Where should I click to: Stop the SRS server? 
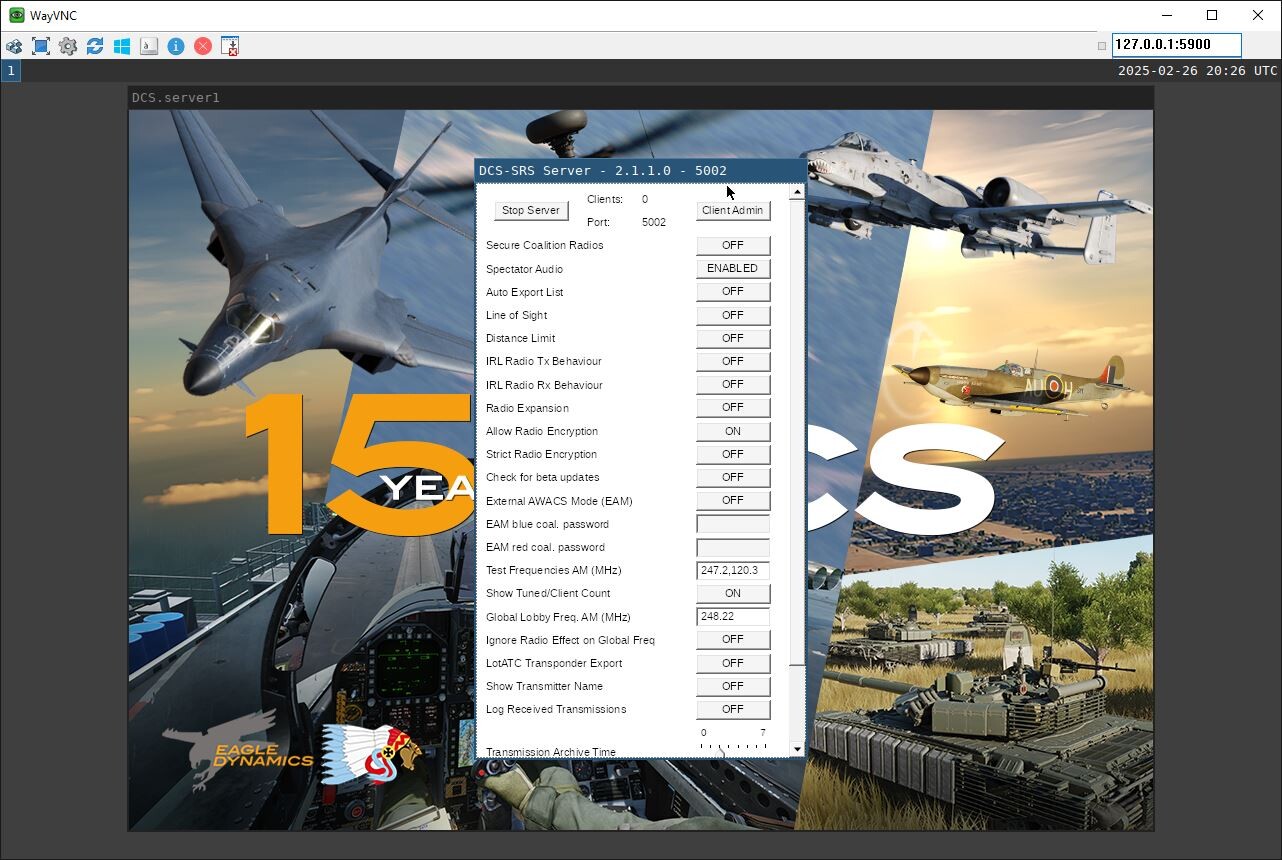click(x=531, y=211)
